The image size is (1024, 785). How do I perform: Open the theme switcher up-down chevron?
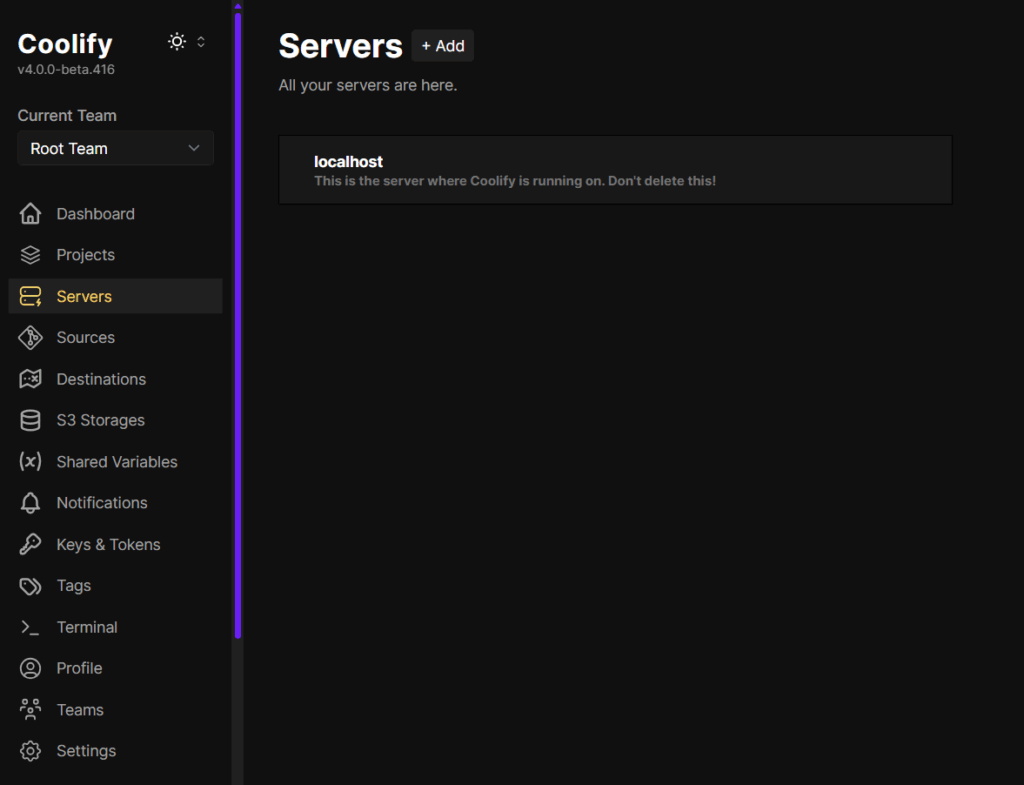pos(201,42)
